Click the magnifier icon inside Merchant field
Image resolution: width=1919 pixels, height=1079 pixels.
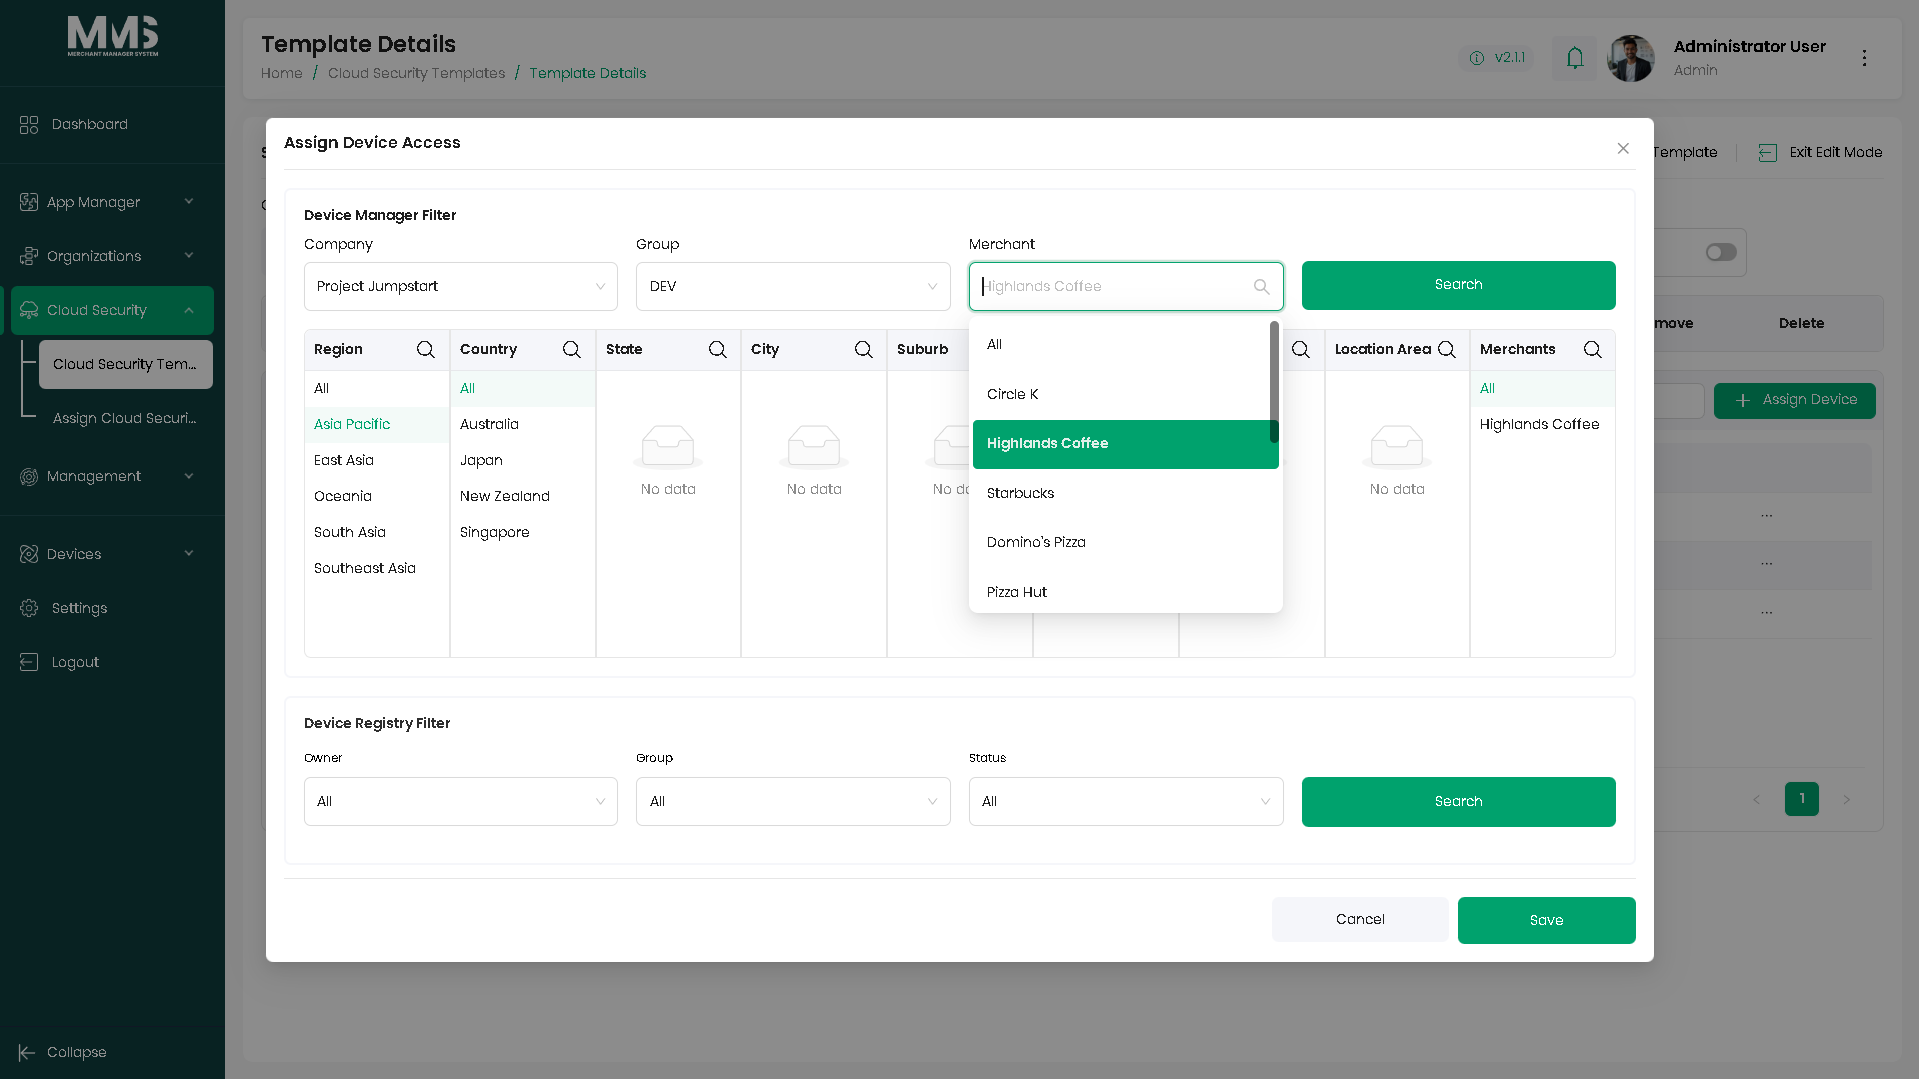click(x=1261, y=287)
